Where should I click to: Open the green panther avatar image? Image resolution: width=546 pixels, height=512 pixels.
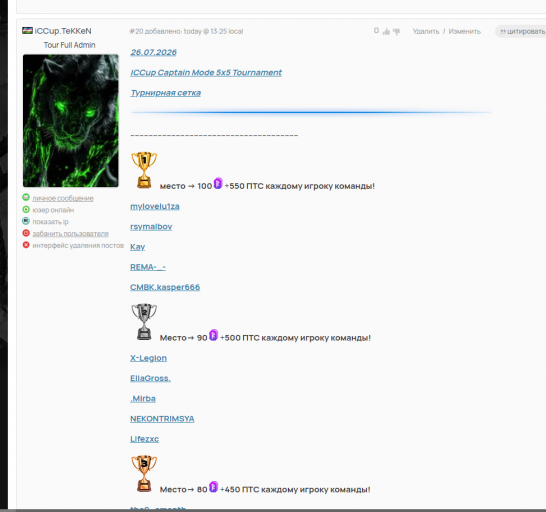[x=71, y=121]
